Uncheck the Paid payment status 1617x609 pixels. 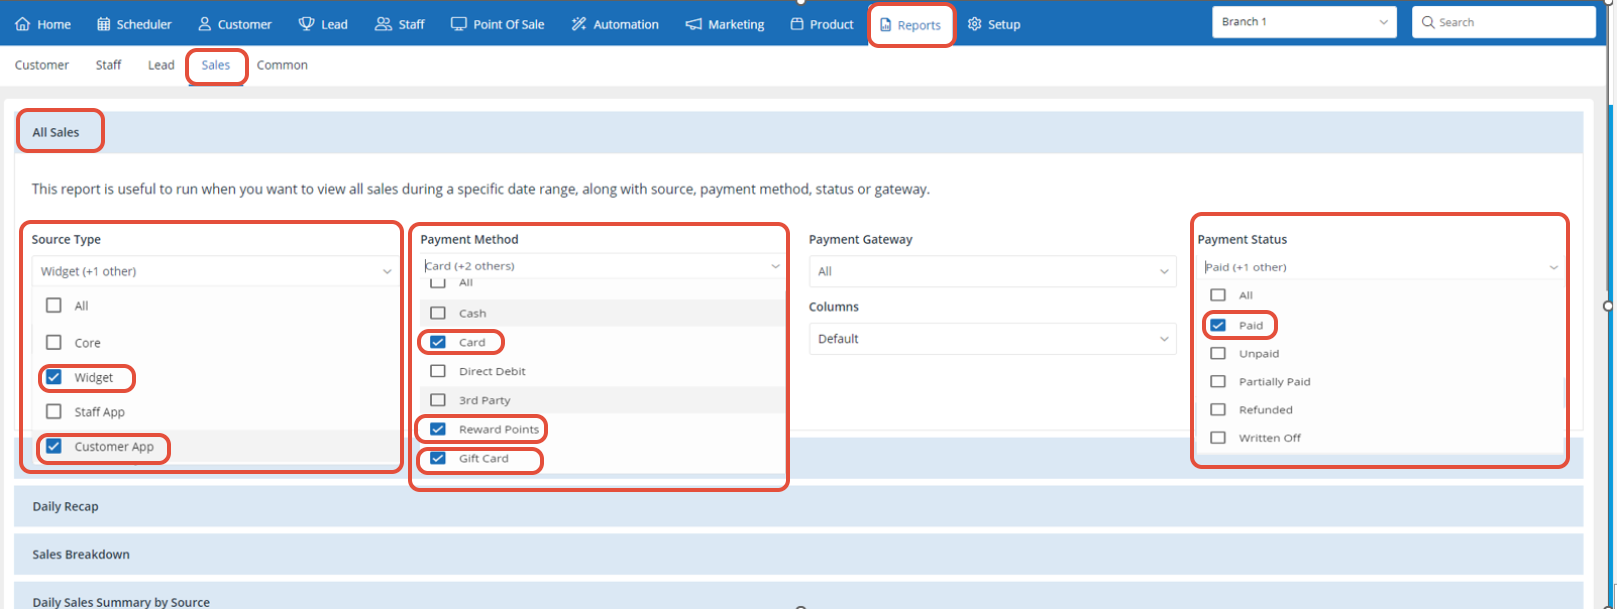pos(1218,325)
